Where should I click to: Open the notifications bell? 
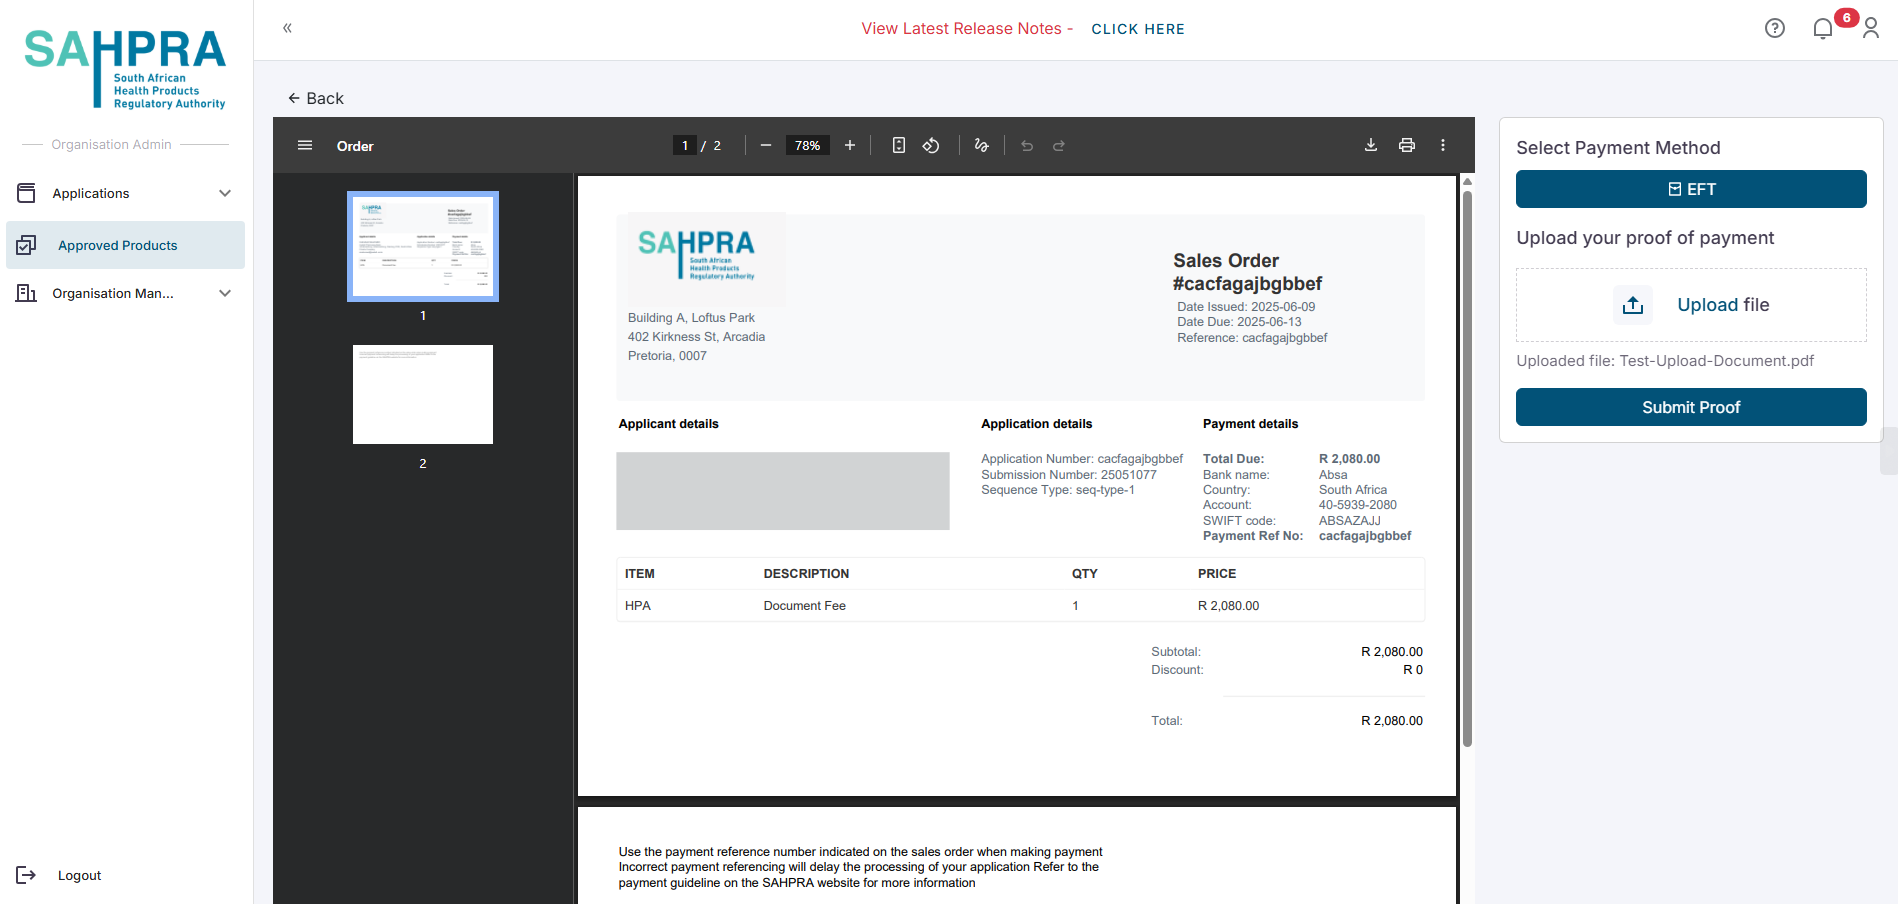pyautogui.click(x=1823, y=29)
